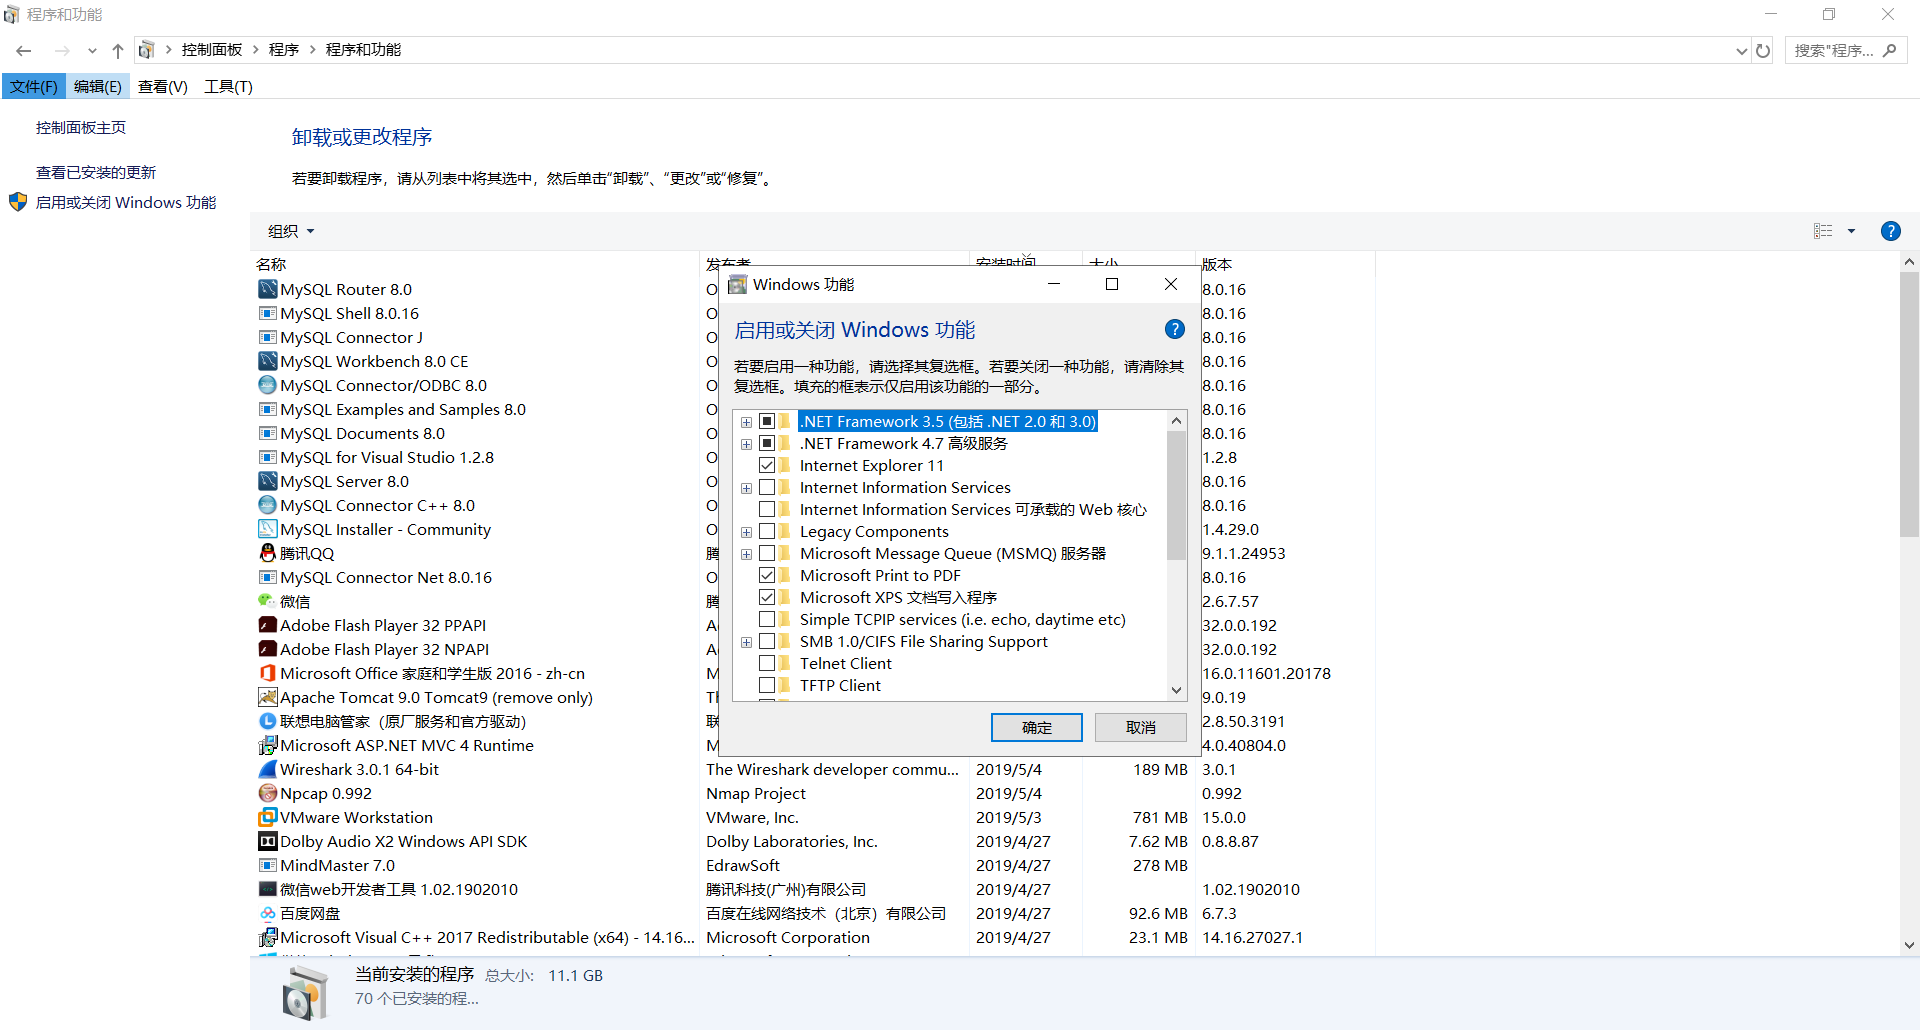
Task: Uncheck Internet Explorer 11 feature
Action: [x=767, y=465]
